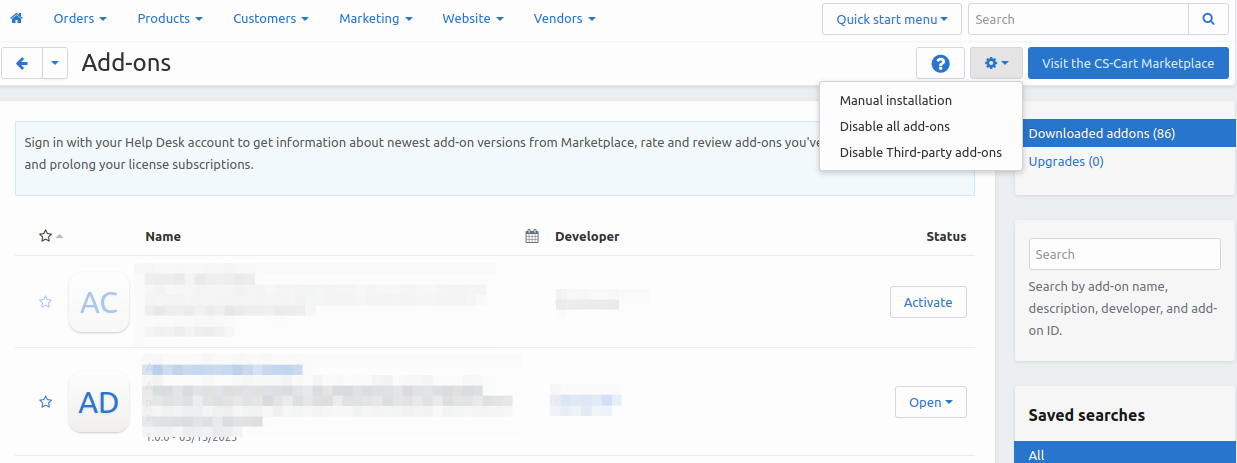
Task: Star the AD add-on as favorite
Action: tap(45, 401)
